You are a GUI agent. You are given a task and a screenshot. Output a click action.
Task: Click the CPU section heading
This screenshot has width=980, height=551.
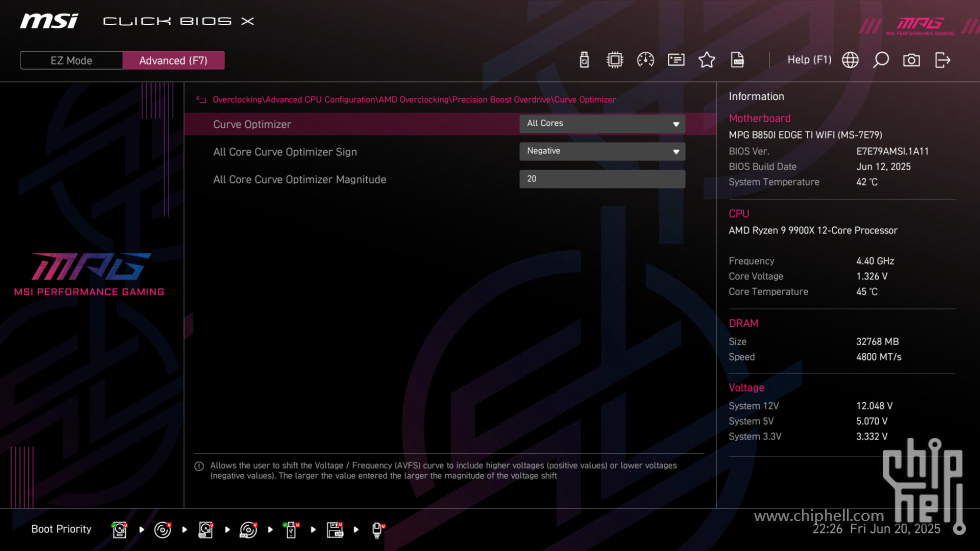739,214
